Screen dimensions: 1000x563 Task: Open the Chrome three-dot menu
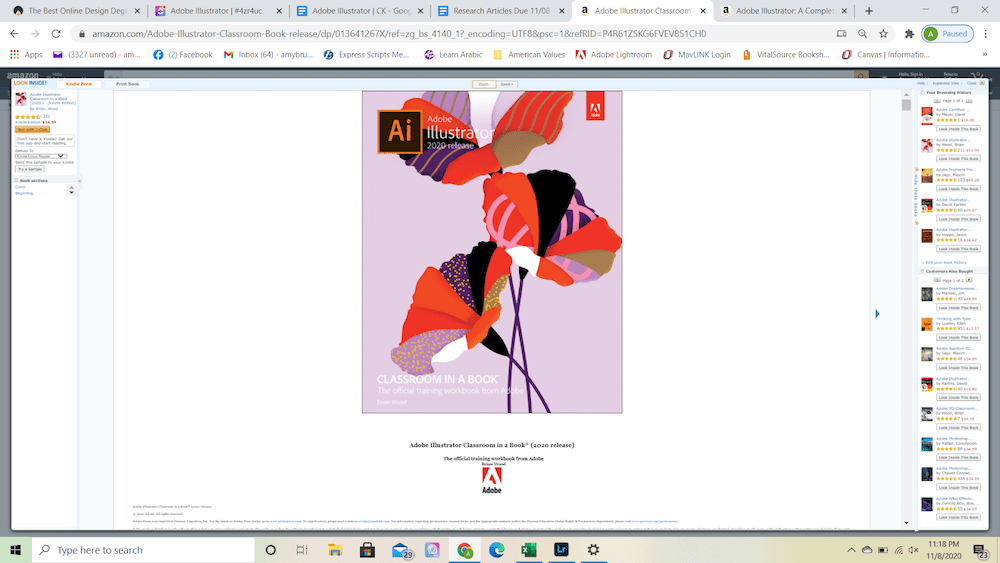click(985, 34)
